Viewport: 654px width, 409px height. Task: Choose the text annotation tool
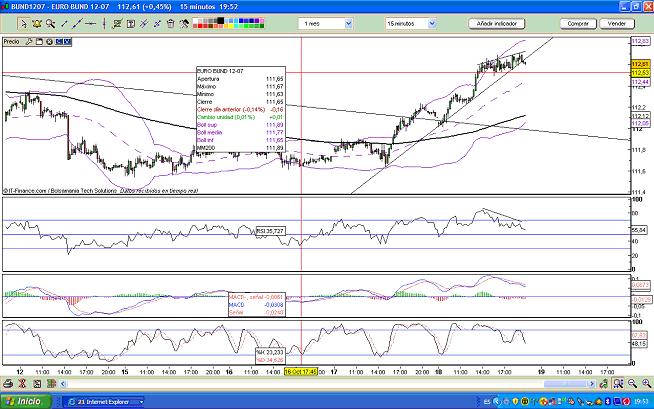pos(130,24)
